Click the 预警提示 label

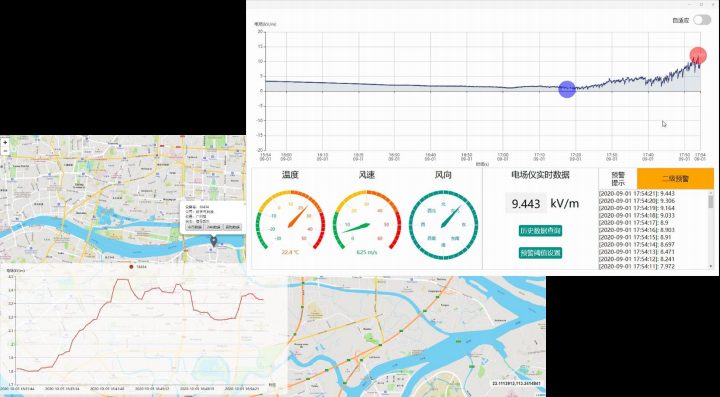[x=618, y=179]
